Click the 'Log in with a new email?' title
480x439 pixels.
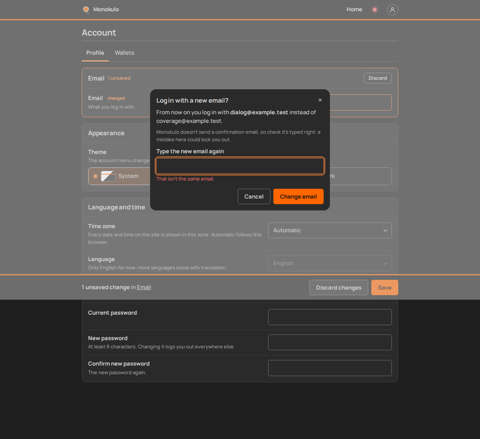[192, 100]
